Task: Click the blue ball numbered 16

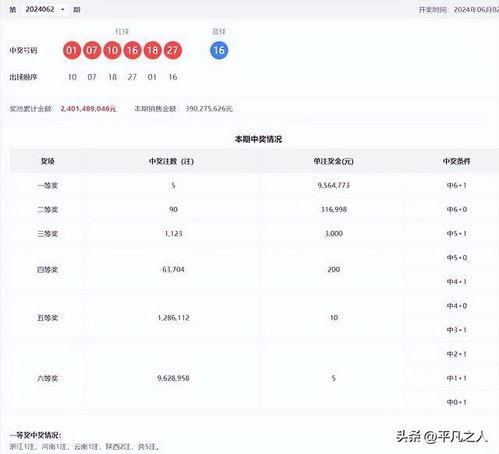Action: coord(219,50)
